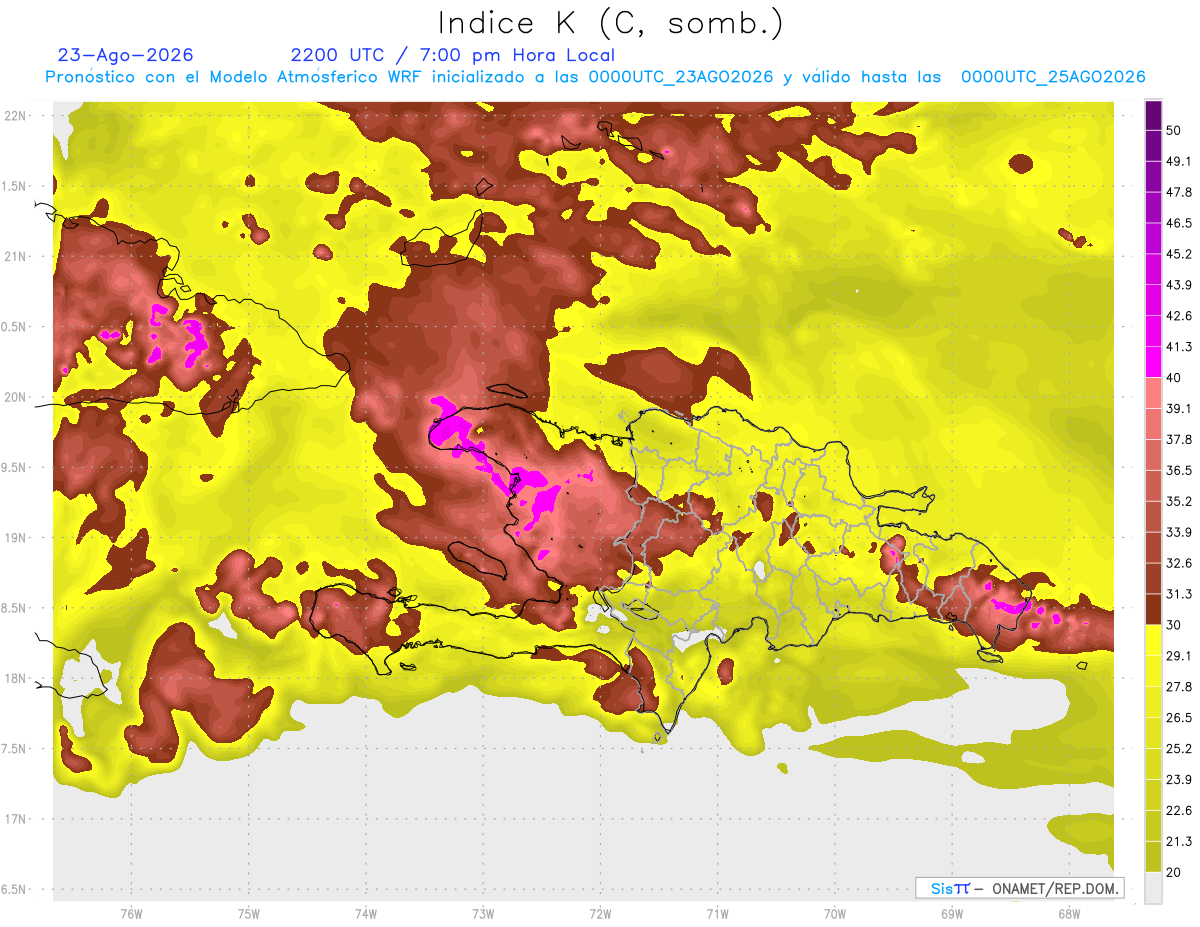Screen dimensions: 1200x927
Task: Click the '70W' longitude label
Action: tap(835, 913)
